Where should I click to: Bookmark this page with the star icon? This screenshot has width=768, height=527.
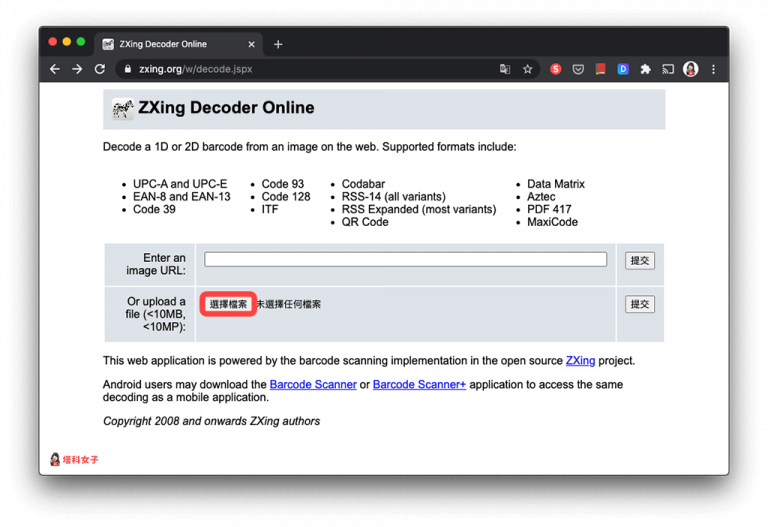[527, 69]
